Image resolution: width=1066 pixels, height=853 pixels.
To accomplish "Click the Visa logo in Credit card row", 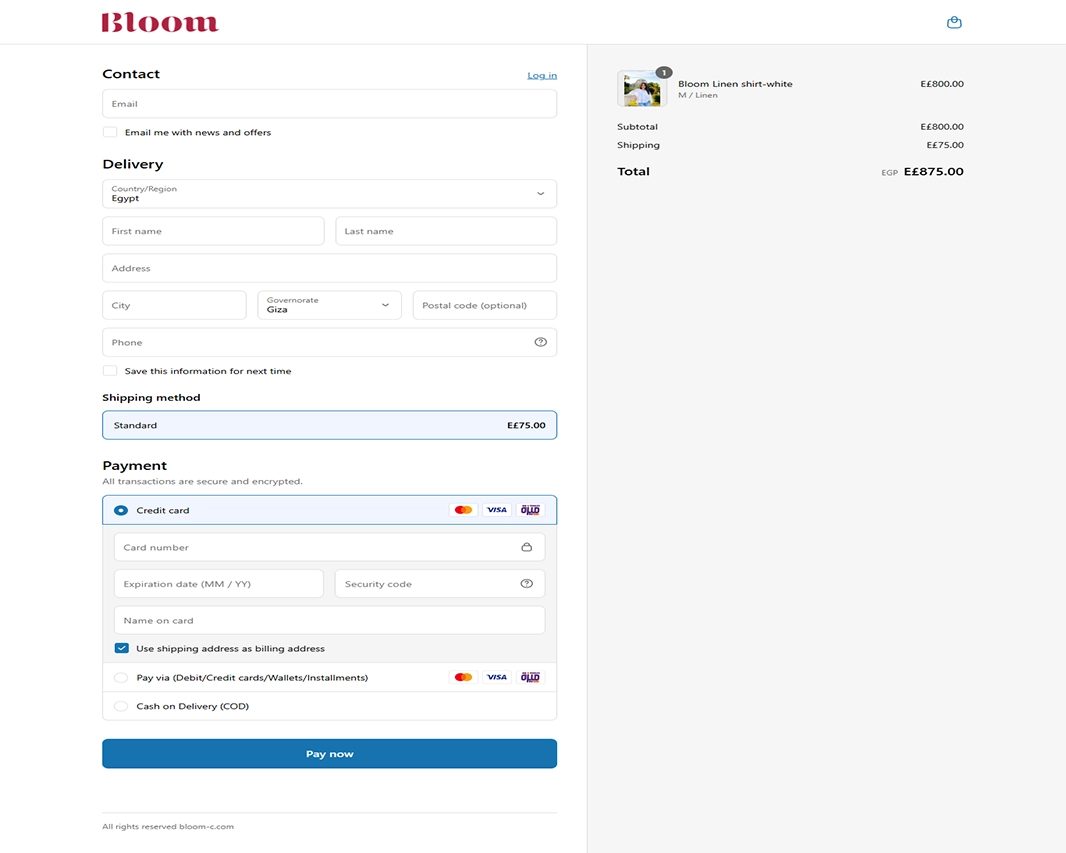I will (x=496, y=510).
